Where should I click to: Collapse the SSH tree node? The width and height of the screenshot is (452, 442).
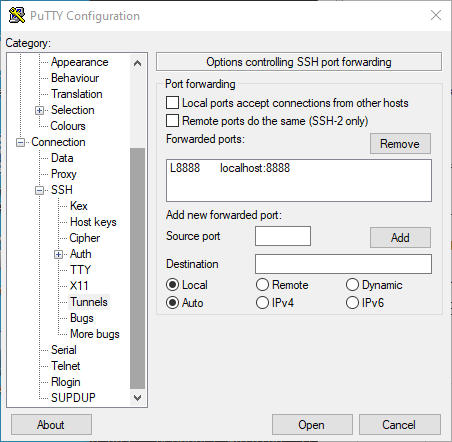pos(39,190)
